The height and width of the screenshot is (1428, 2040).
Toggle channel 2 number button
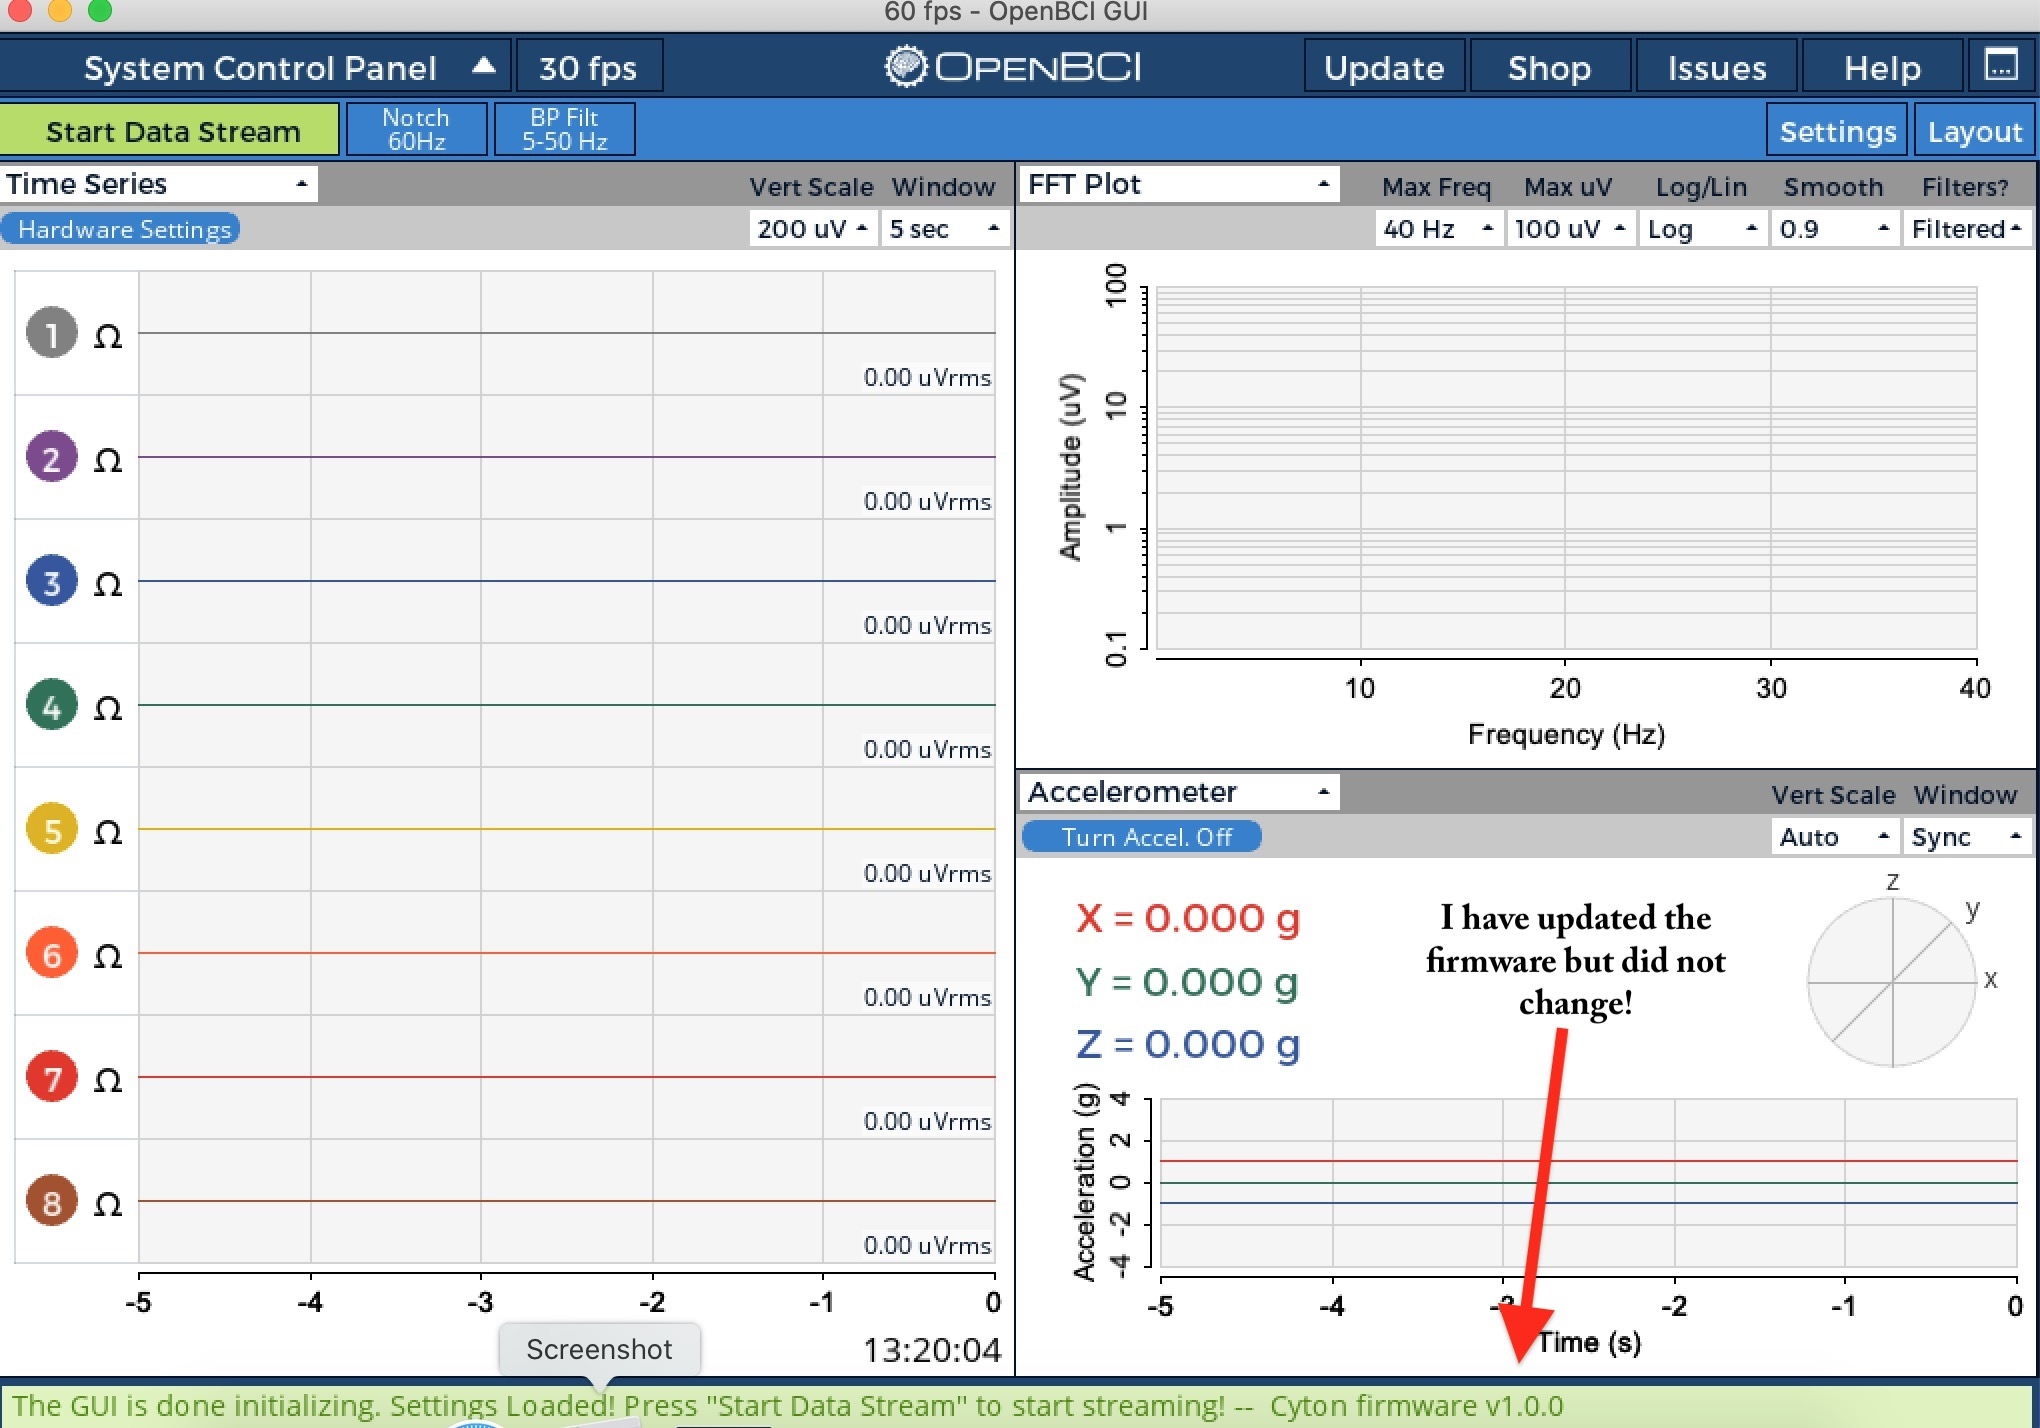[x=52, y=457]
